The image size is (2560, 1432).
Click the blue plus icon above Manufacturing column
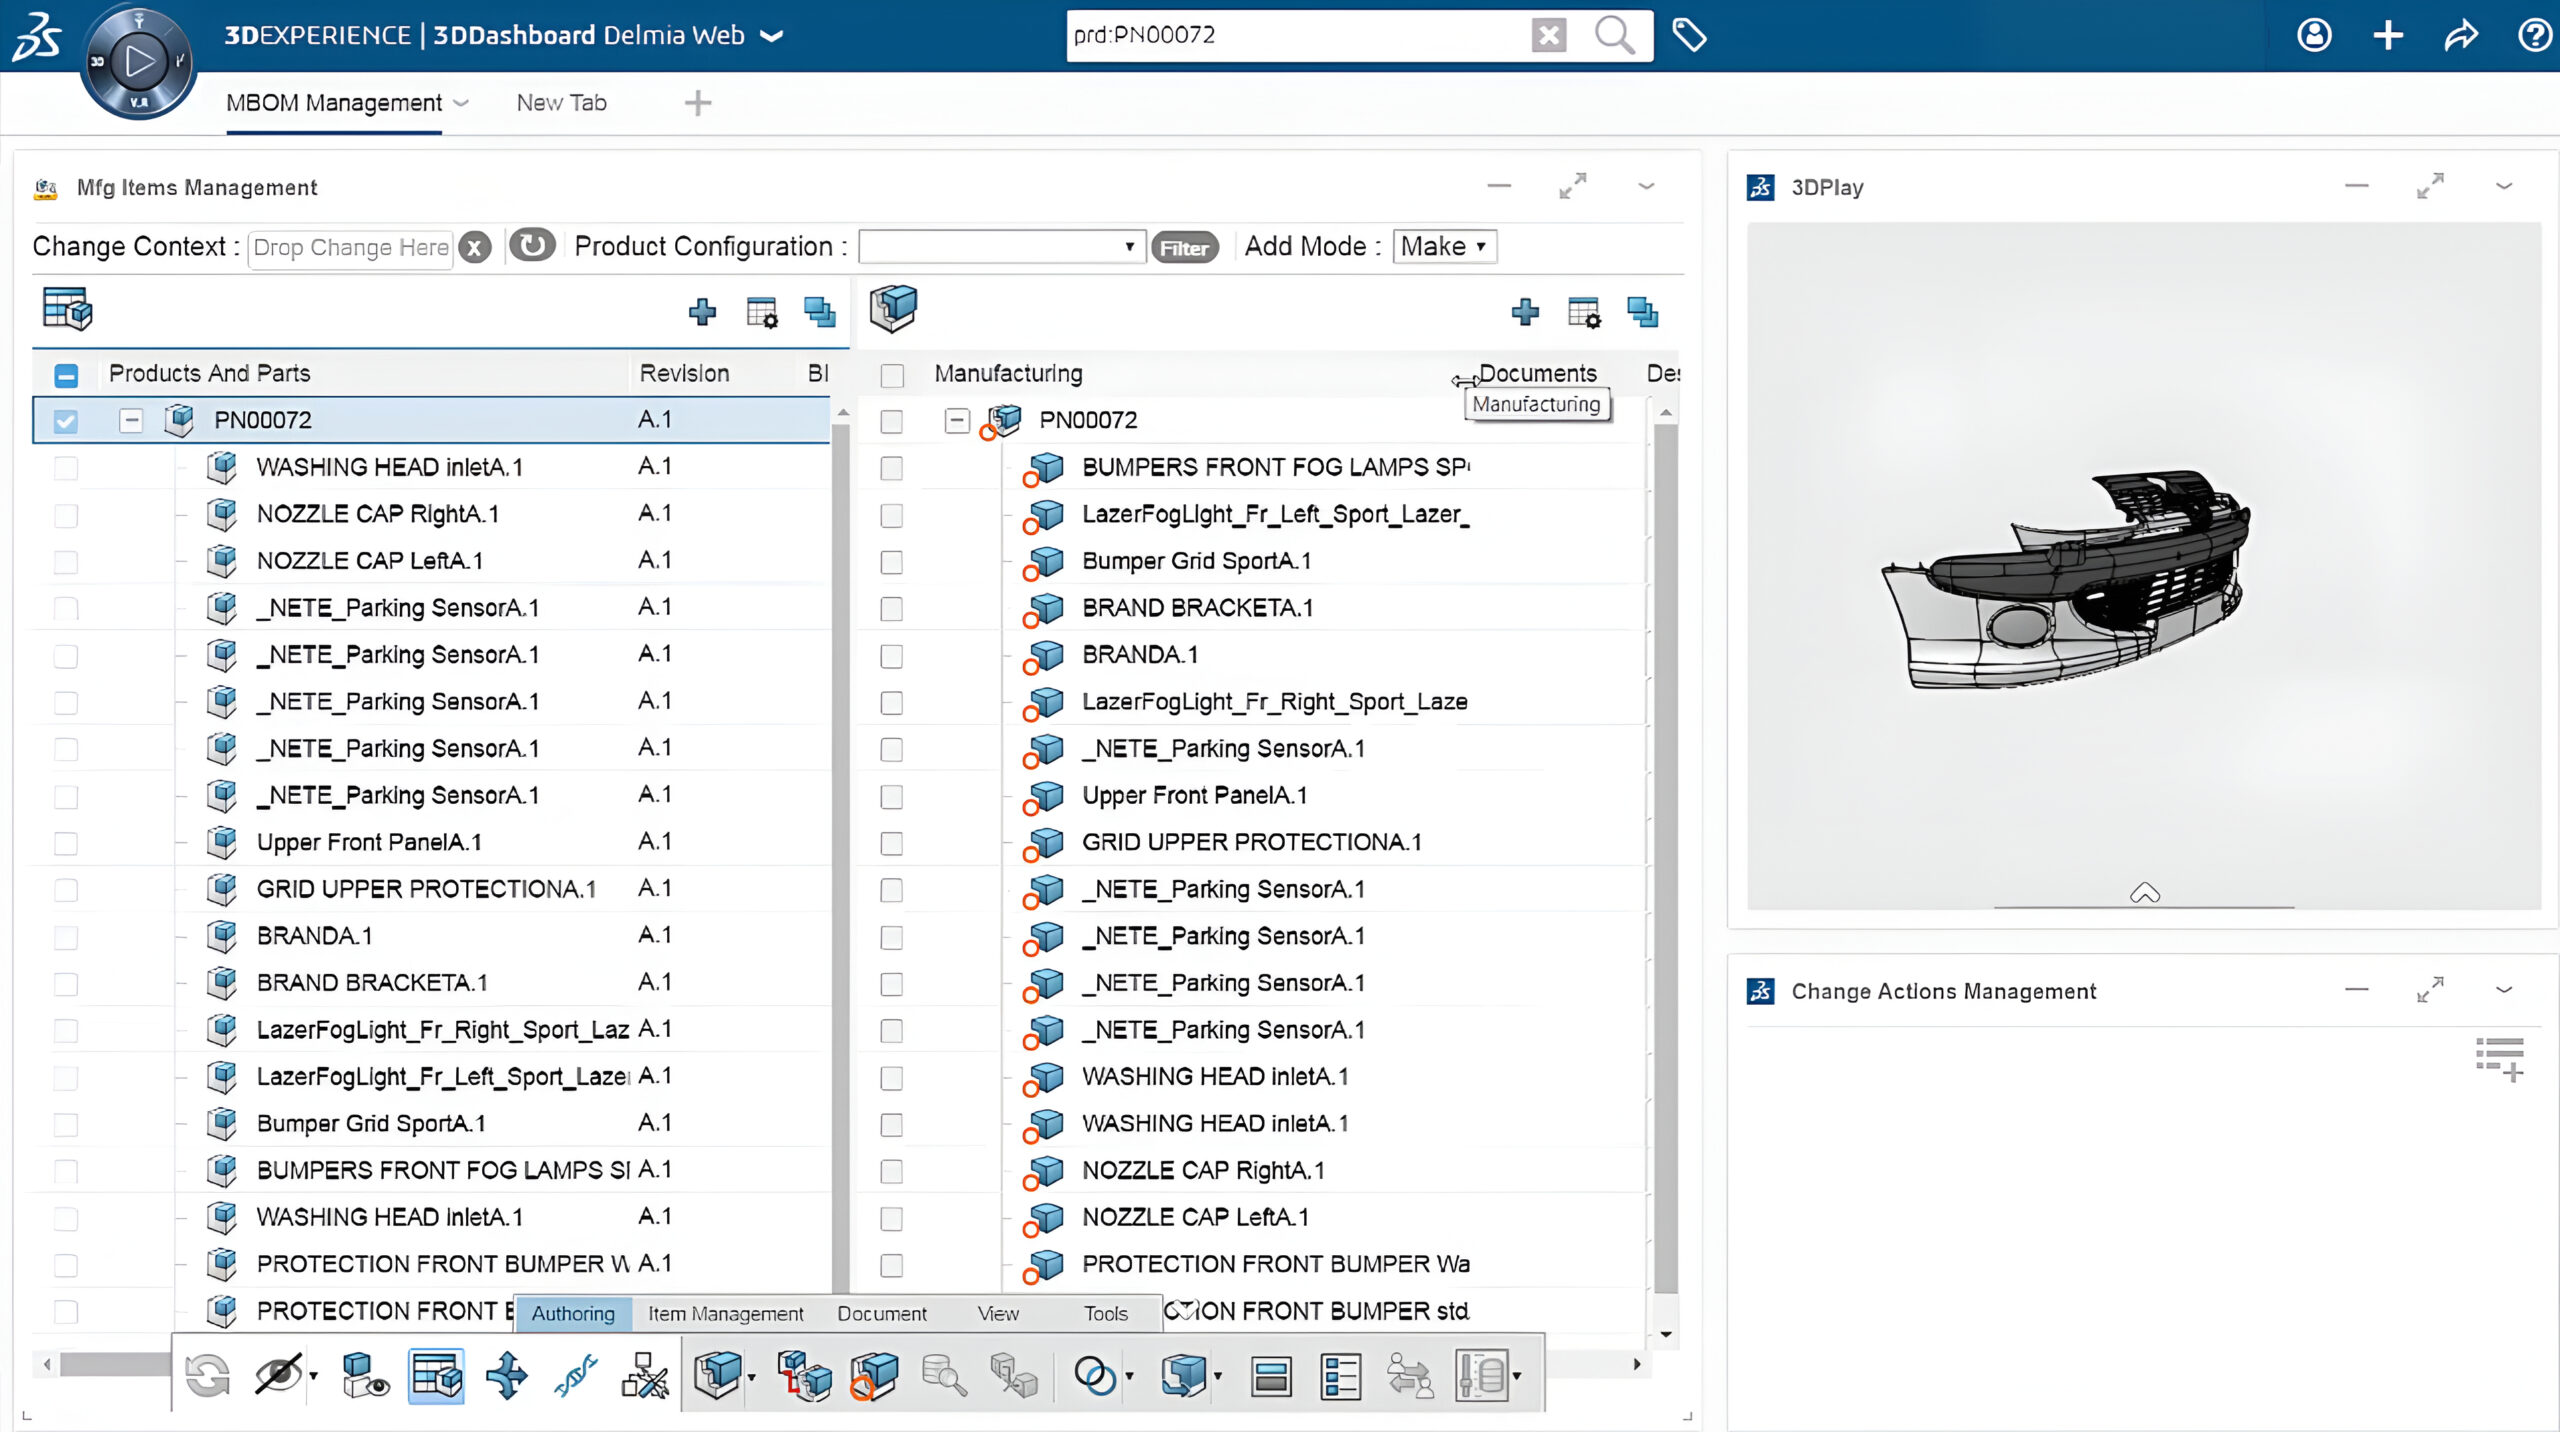[x=1525, y=313]
